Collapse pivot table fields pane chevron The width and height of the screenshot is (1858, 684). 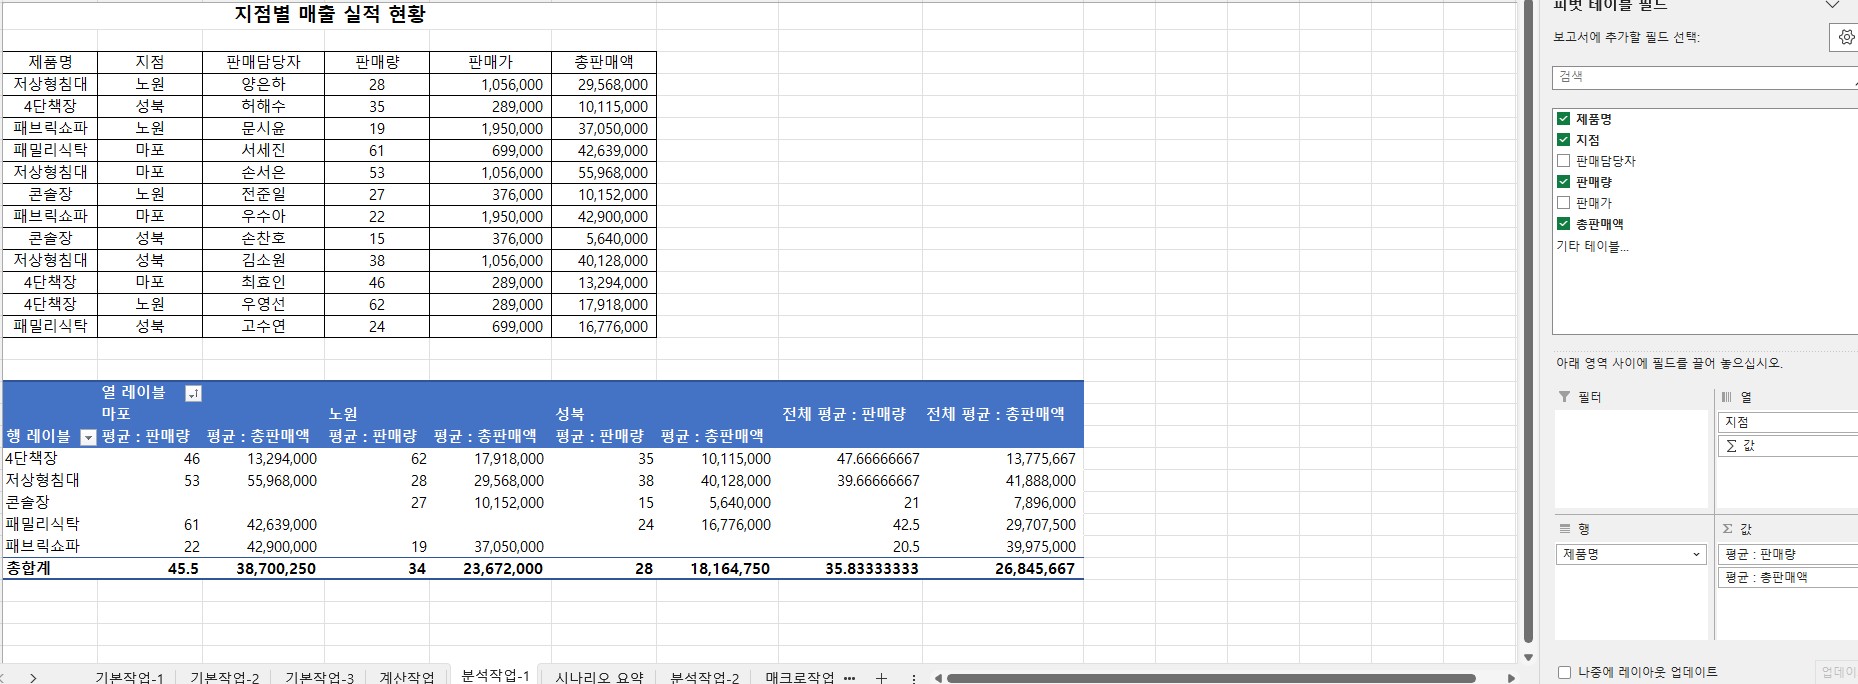tap(1832, 6)
